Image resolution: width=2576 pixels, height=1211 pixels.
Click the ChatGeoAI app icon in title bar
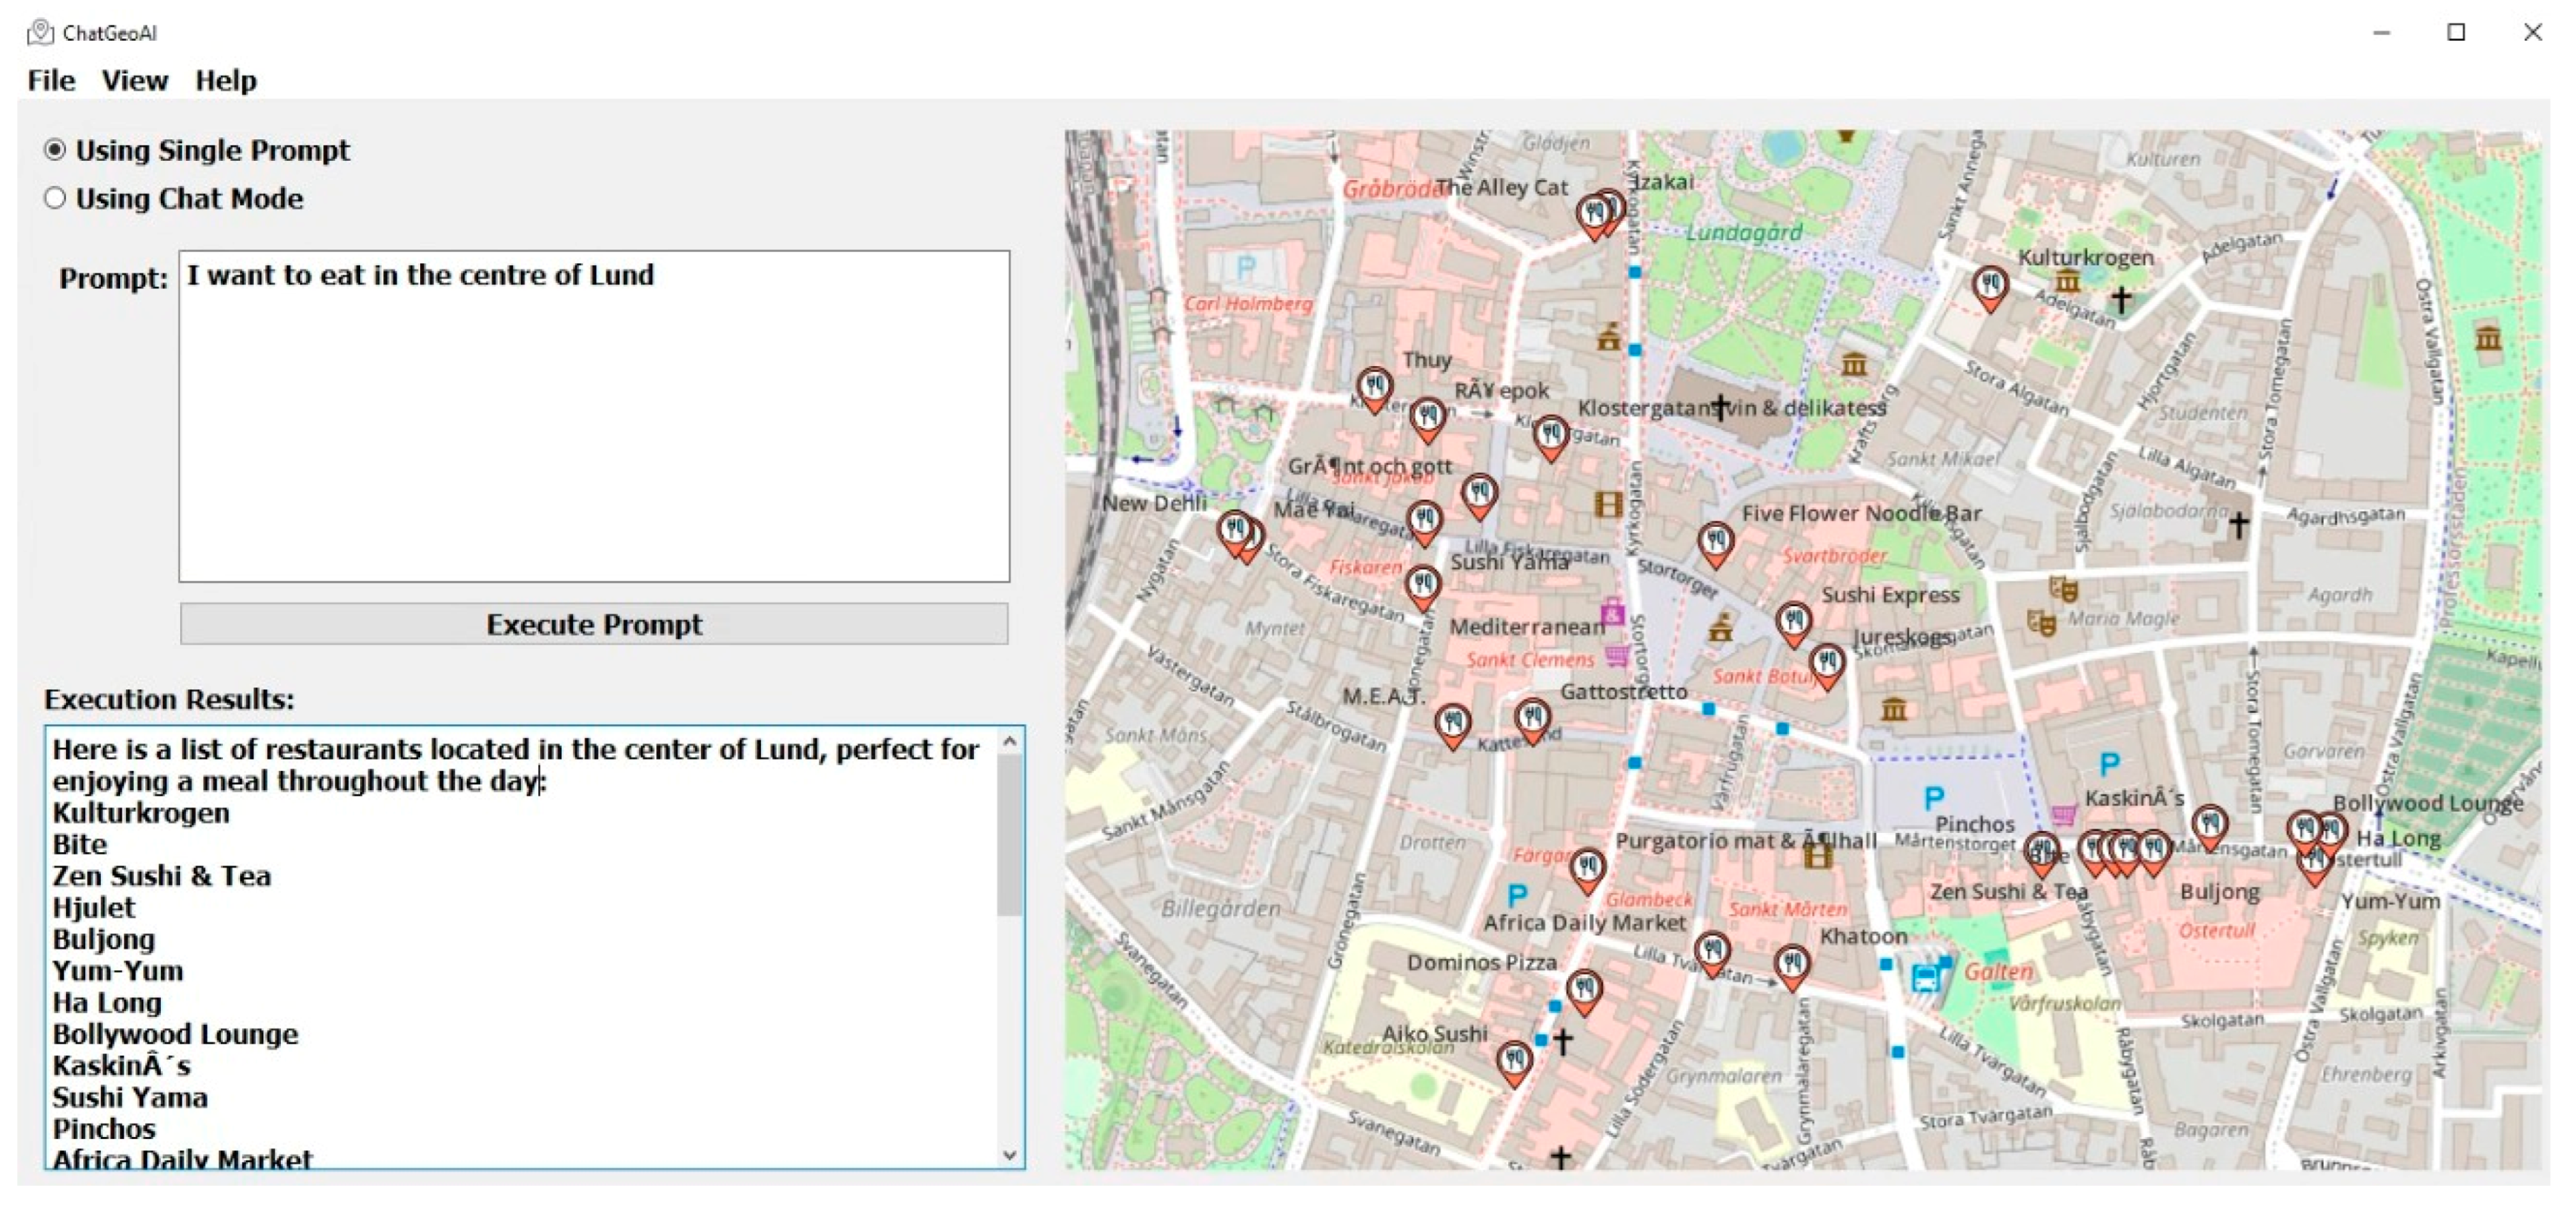click(x=40, y=33)
